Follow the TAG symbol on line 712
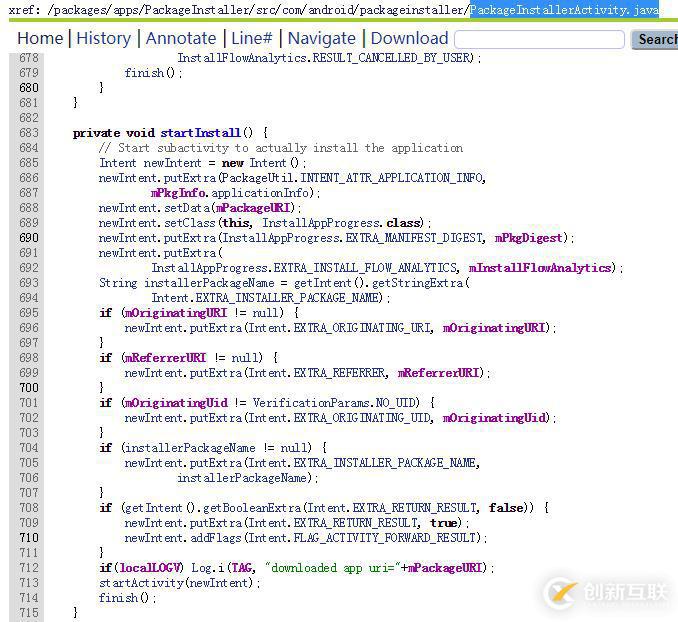 click(x=242, y=567)
